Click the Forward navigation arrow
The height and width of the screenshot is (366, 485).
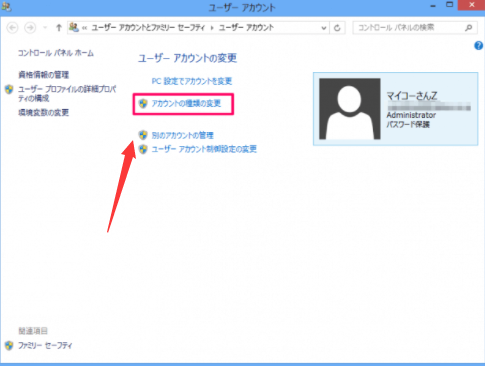point(30,28)
